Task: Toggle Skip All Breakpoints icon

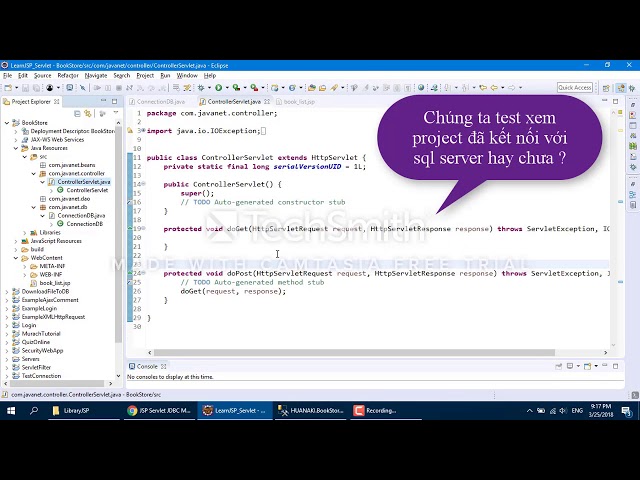Action: 82,88
